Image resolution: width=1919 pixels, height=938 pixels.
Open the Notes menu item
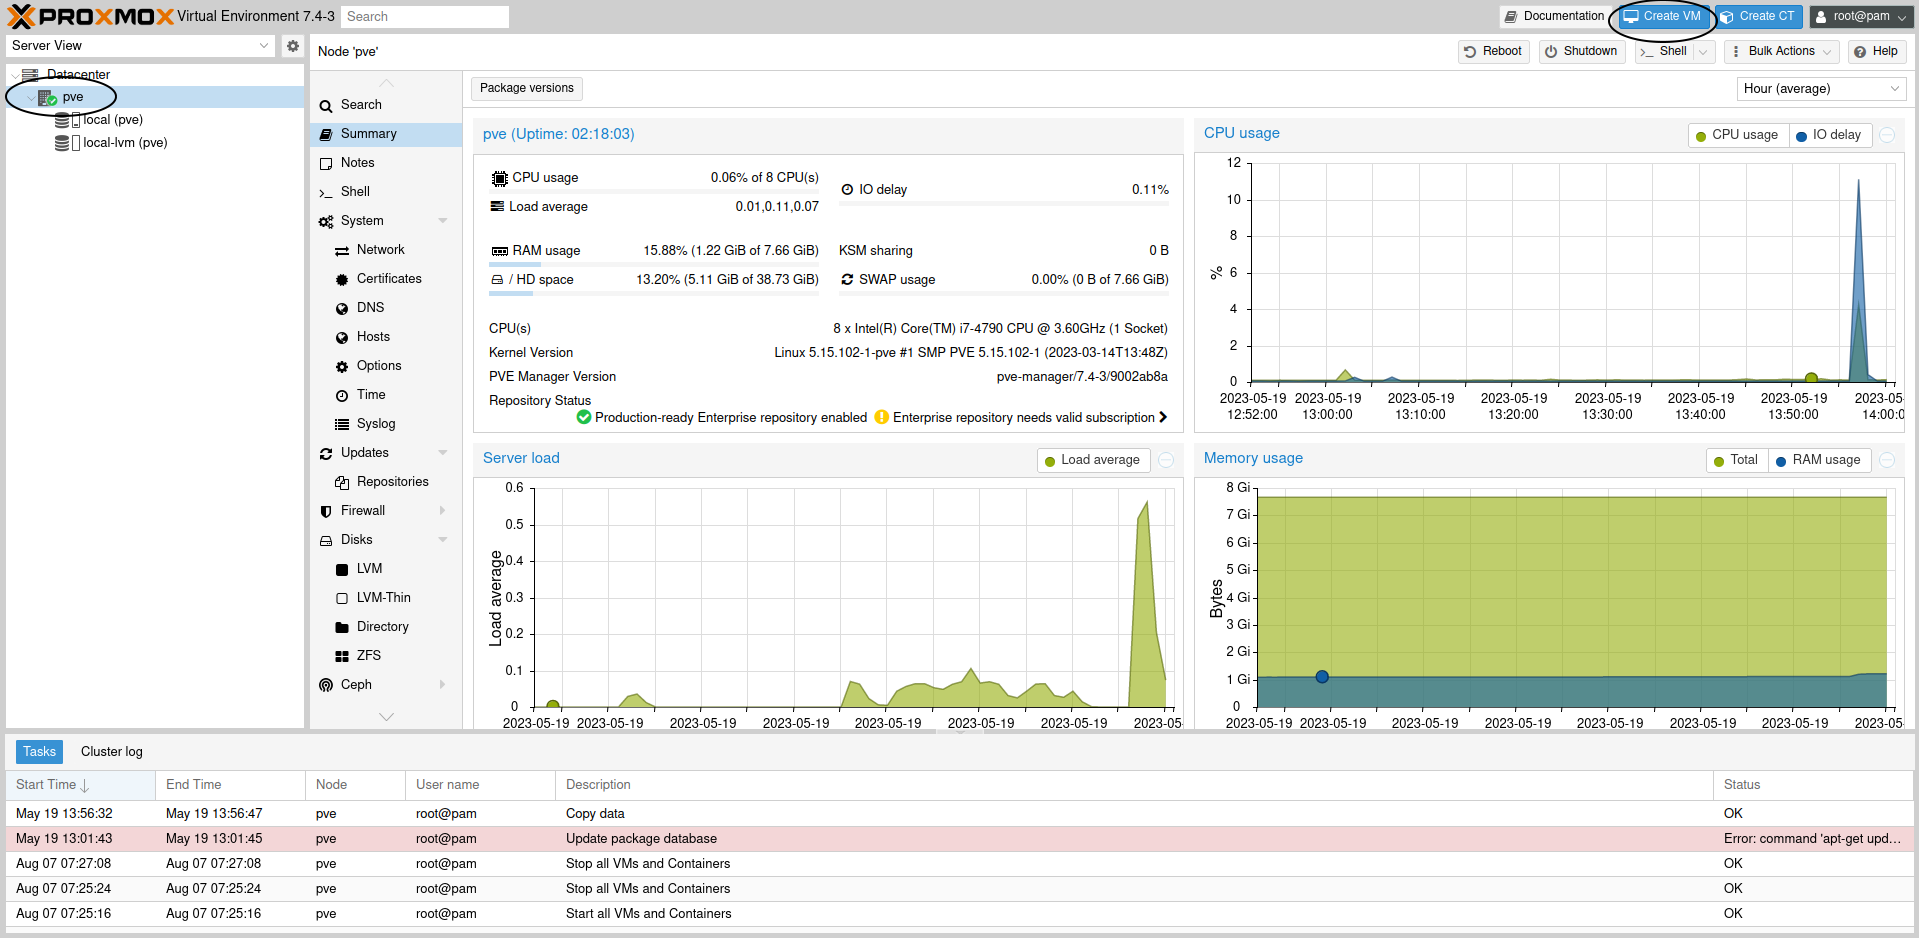point(386,163)
